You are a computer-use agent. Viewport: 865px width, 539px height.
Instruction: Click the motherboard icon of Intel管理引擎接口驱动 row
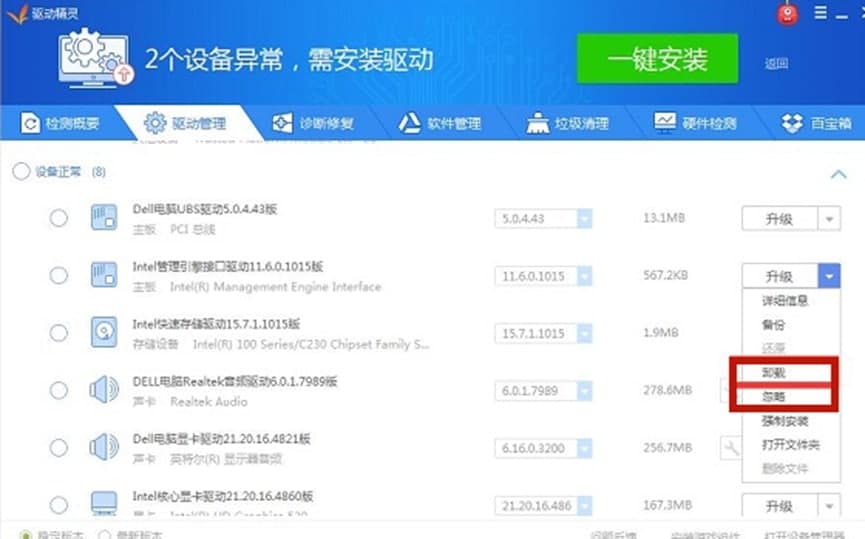pyautogui.click(x=104, y=275)
